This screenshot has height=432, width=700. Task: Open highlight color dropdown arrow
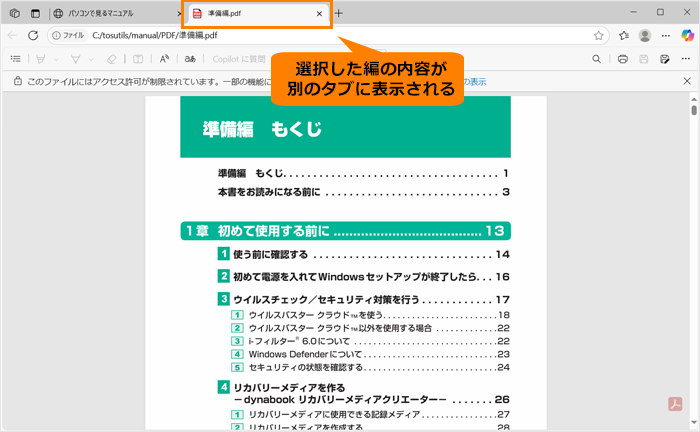coord(56,59)
